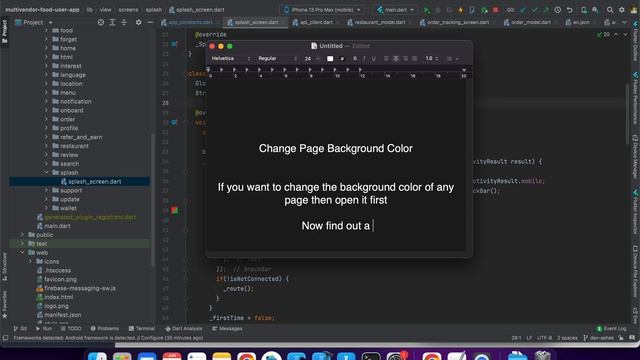Open the Helvetica font family dropdown
Viewport: 640px width, 360px height.
pyautogui.click(x=231, y=59)
